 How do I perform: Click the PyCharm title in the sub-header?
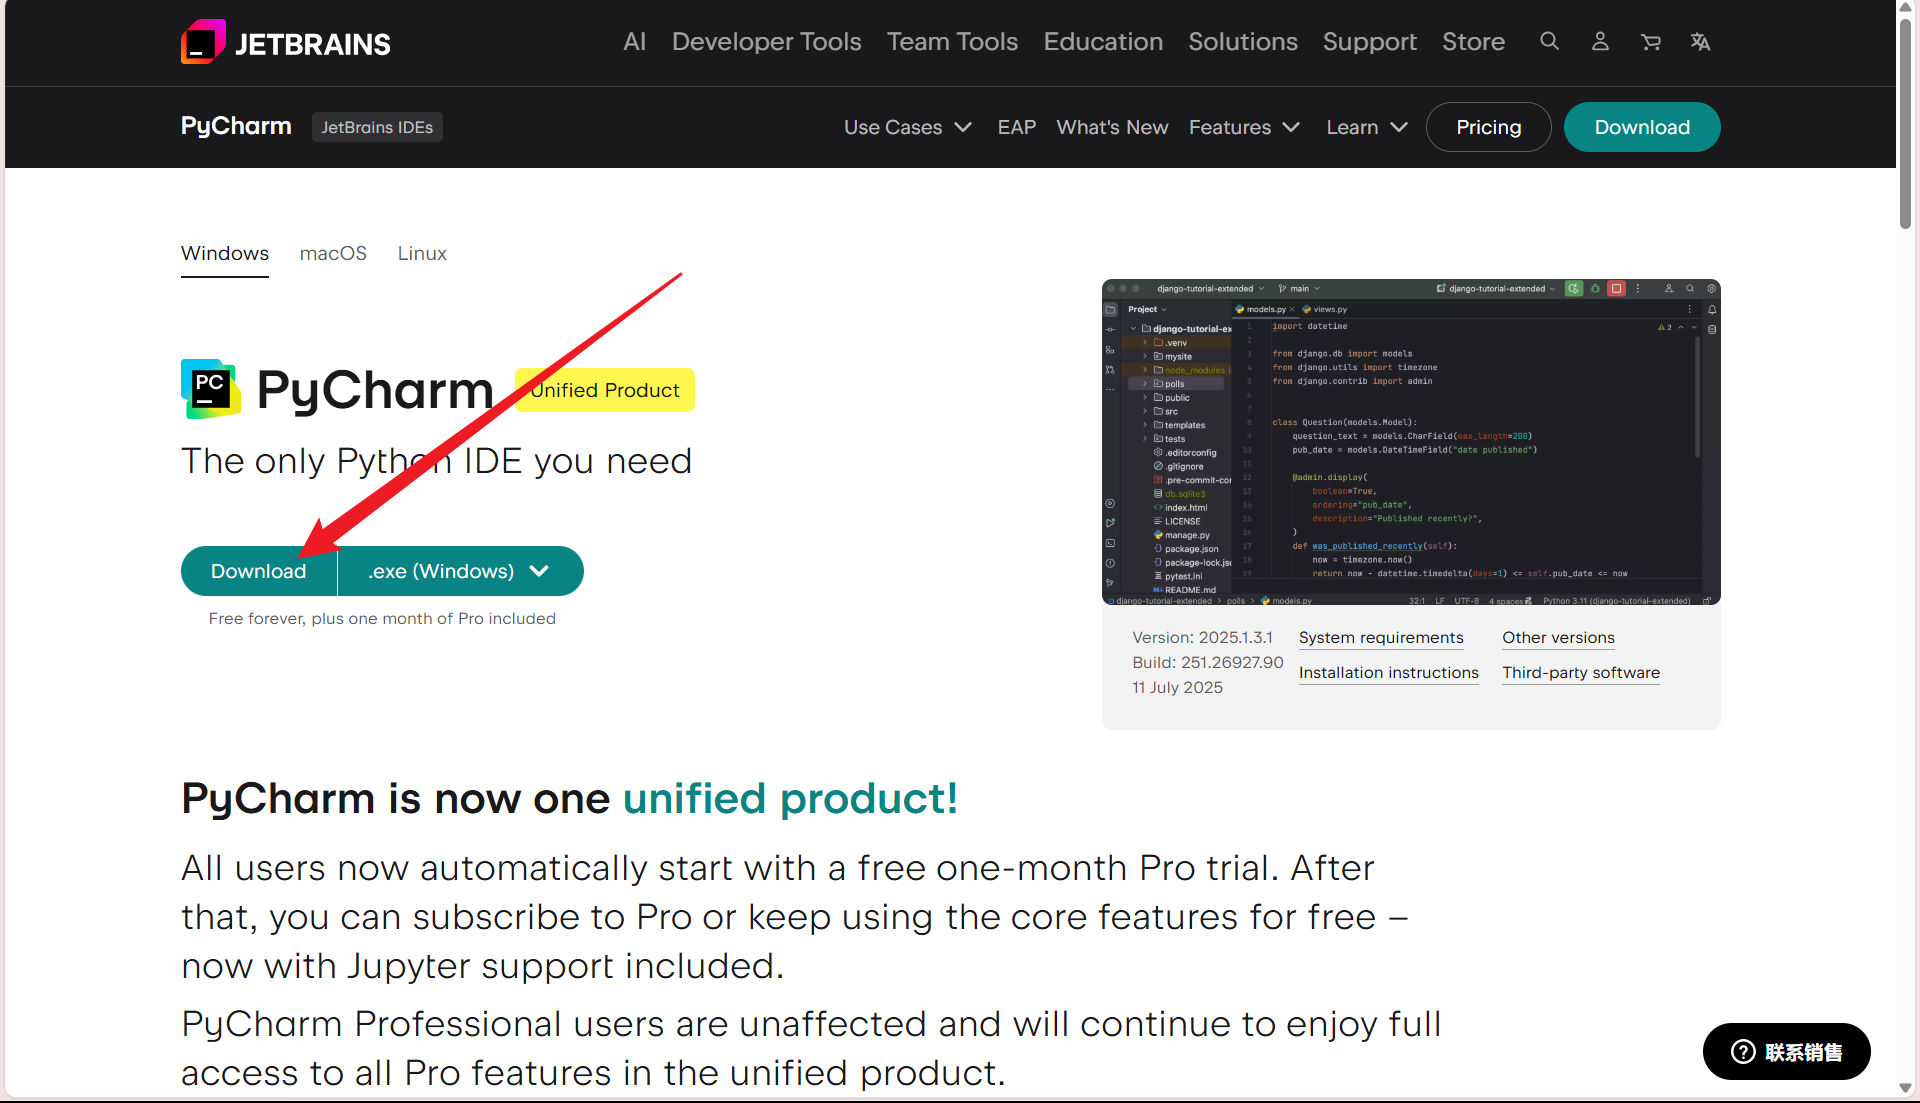pyautogui.click(x=236, y=126)
